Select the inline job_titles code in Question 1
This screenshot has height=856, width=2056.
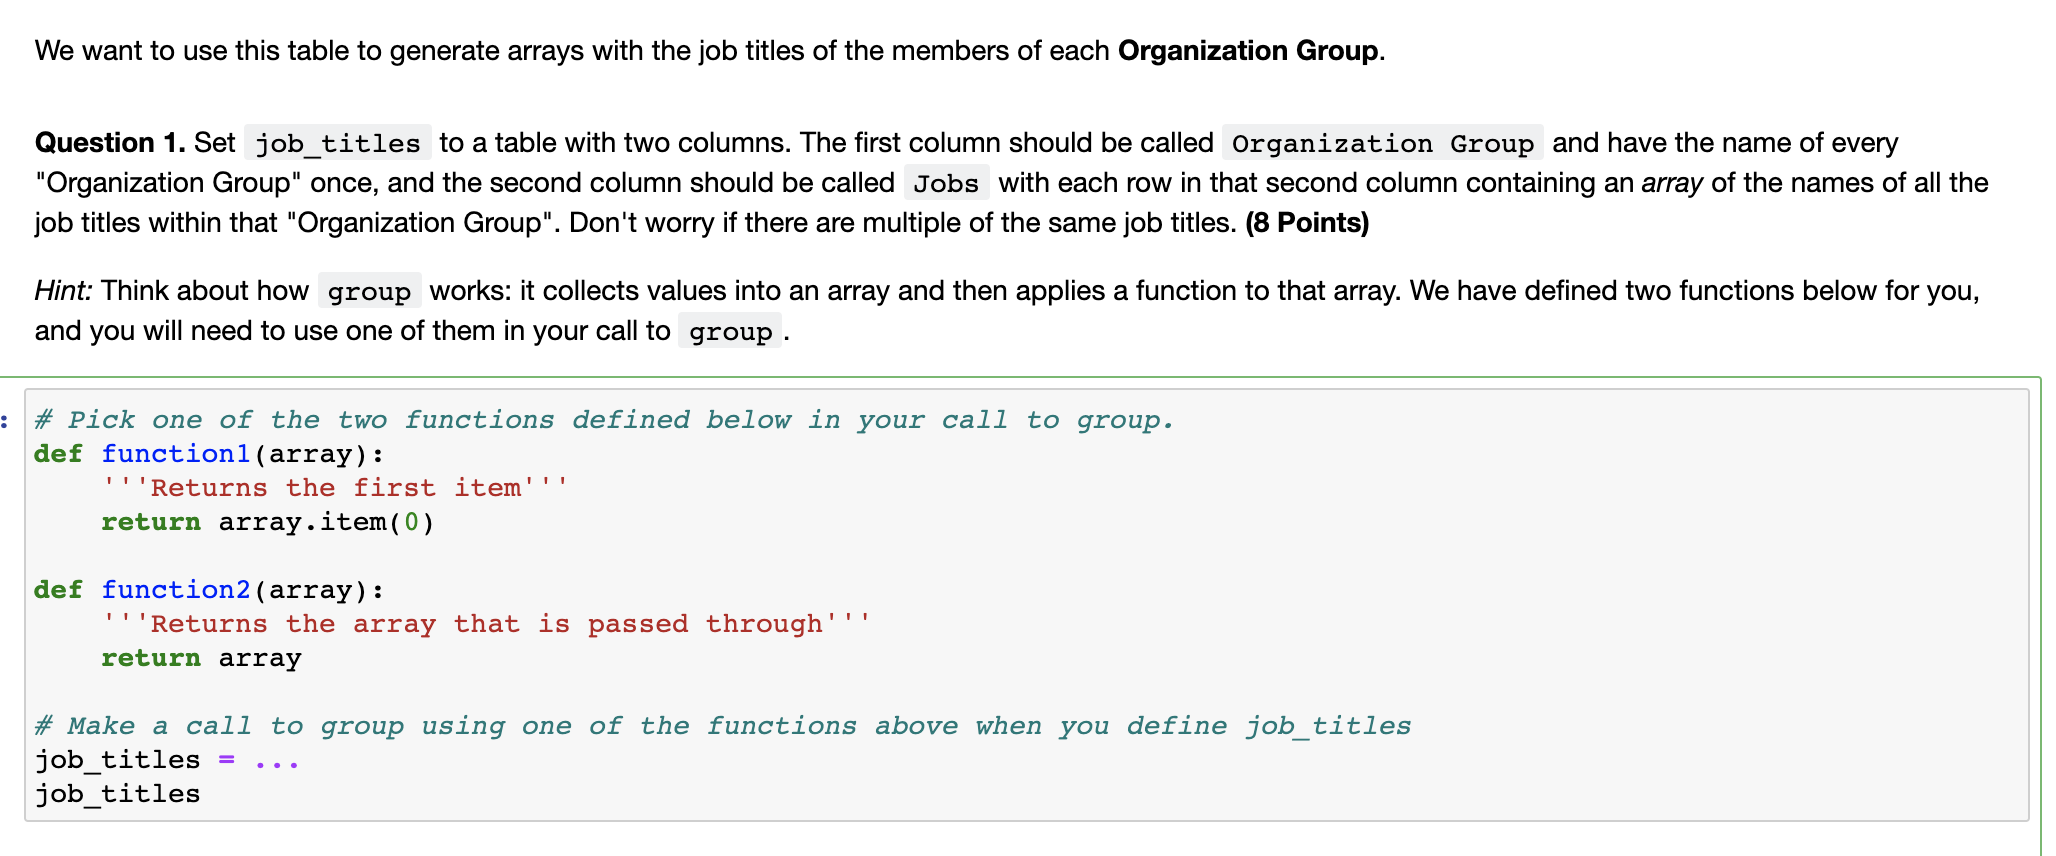point(338,143)
